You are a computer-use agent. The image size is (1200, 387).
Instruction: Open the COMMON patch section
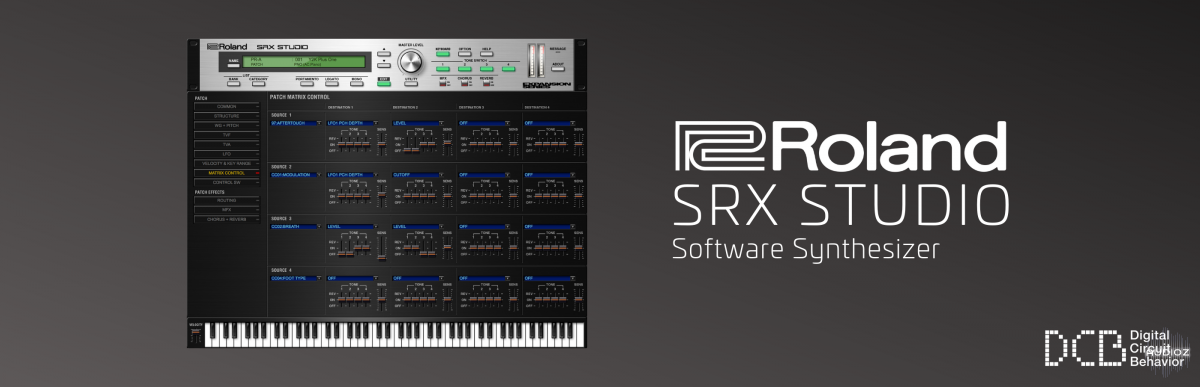(228, 106)
